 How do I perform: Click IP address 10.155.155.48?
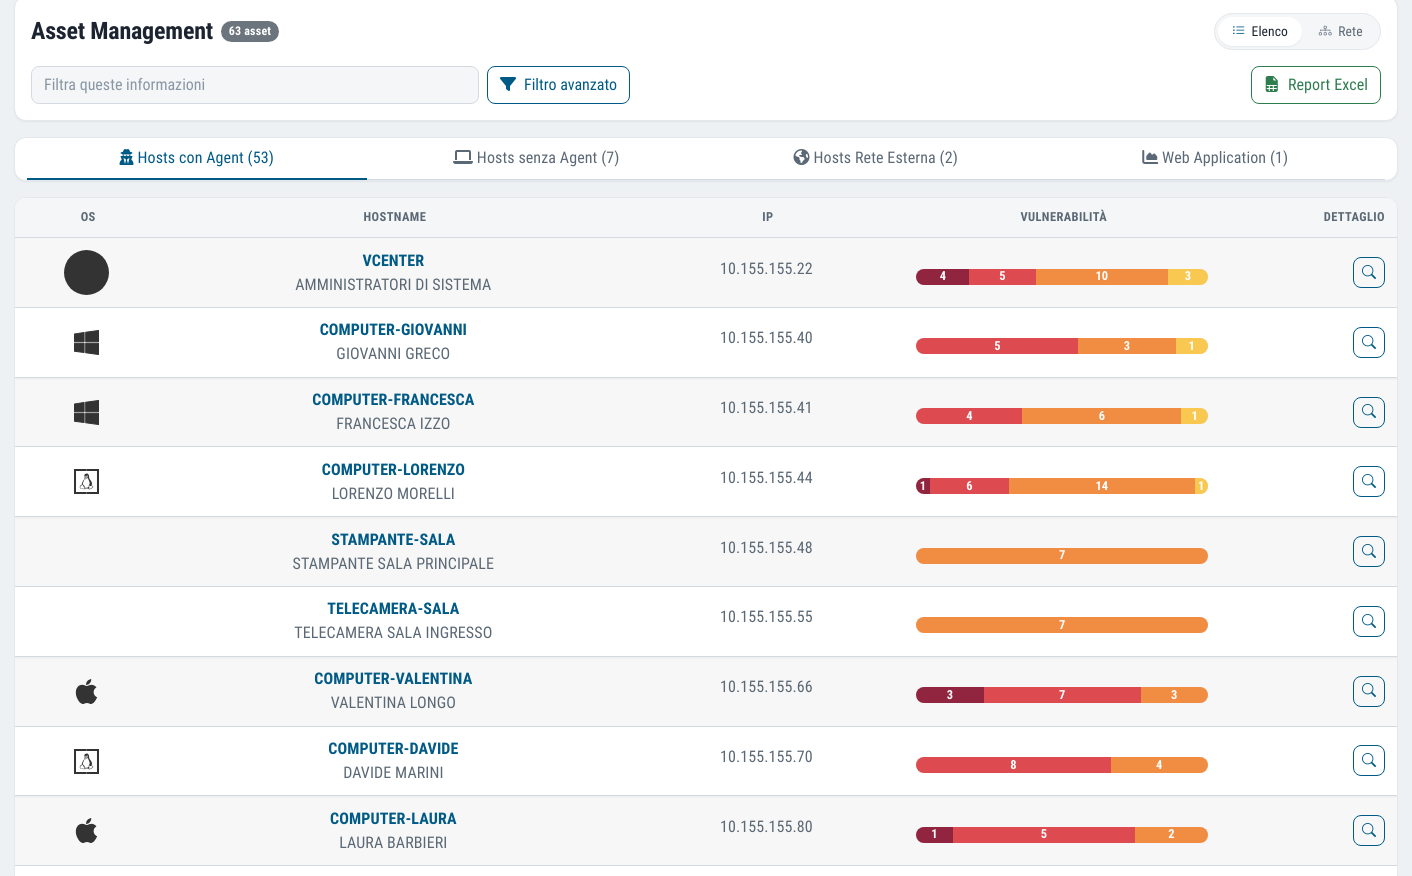pyautogui.click(x=766, y=548)
